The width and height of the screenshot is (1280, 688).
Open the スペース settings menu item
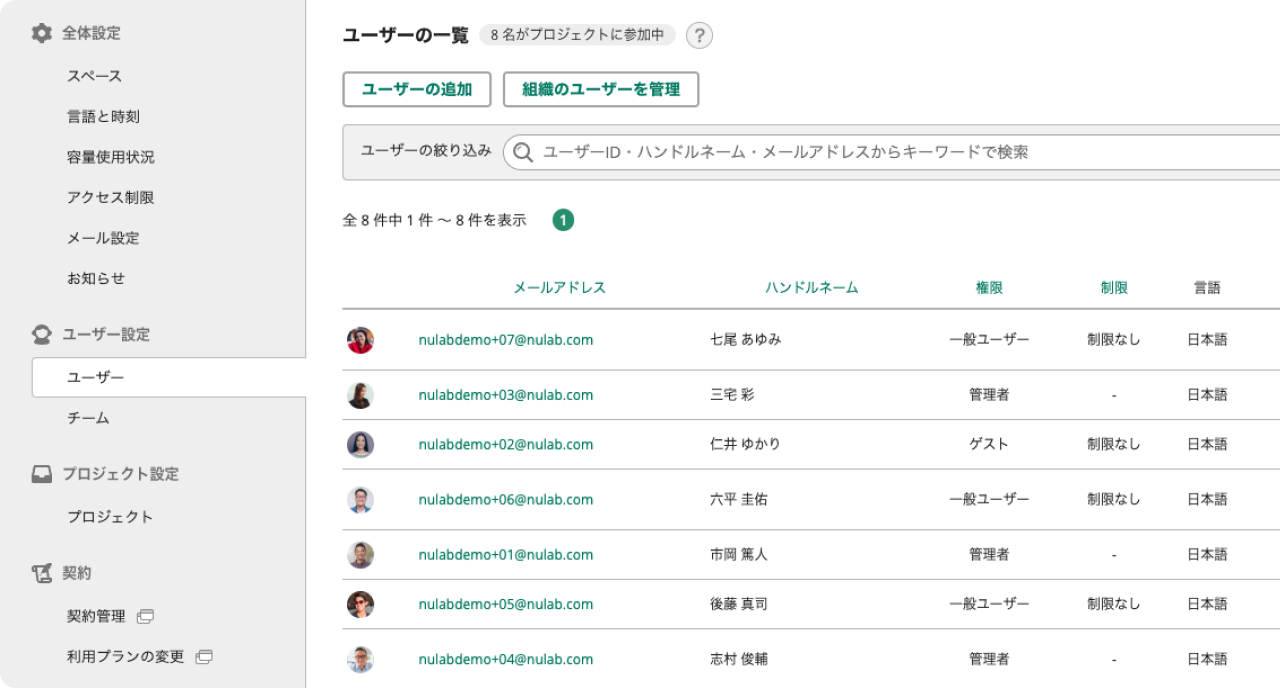pos(94,76)
